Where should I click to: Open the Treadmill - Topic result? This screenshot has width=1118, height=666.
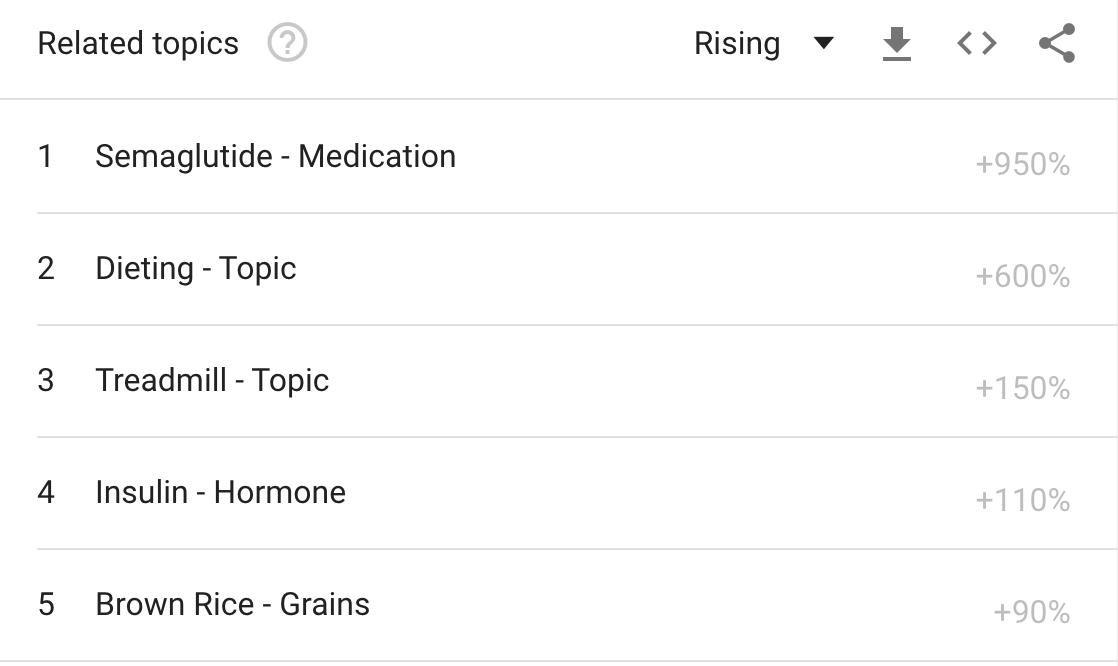(x=212, y=380)
